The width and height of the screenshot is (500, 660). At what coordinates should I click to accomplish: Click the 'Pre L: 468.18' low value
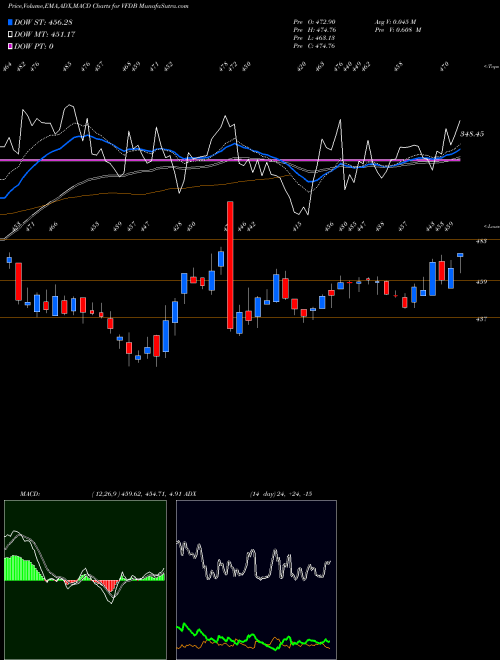314,38
